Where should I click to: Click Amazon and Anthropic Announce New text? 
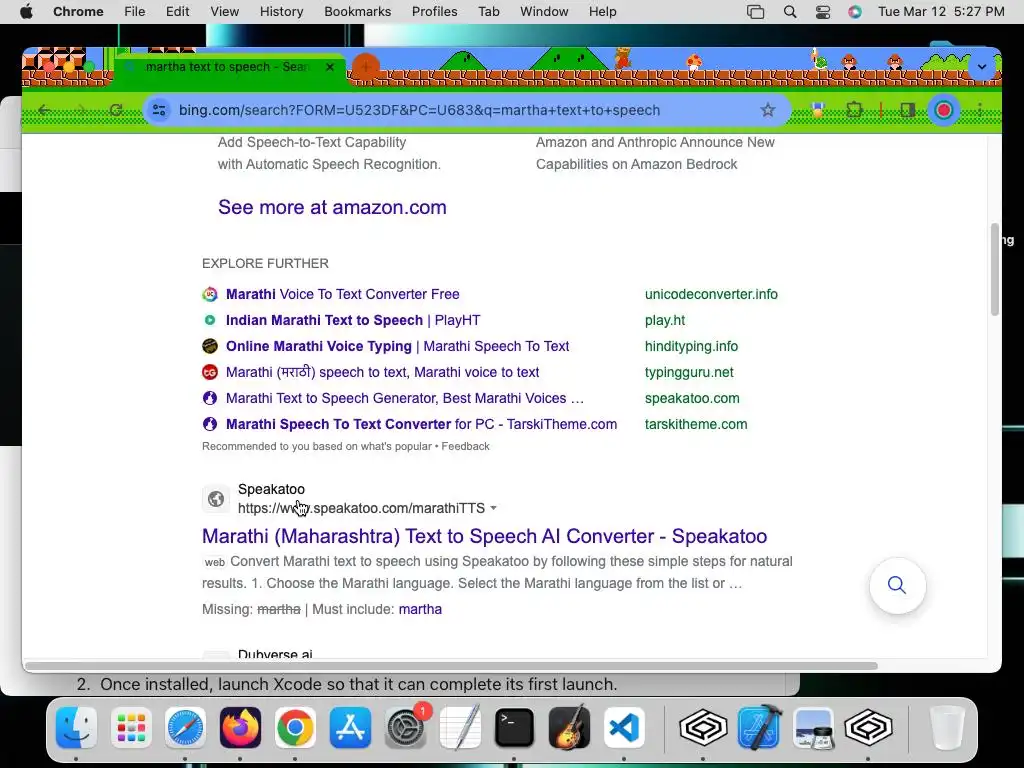pyautogui.click(x=655, y=142)
